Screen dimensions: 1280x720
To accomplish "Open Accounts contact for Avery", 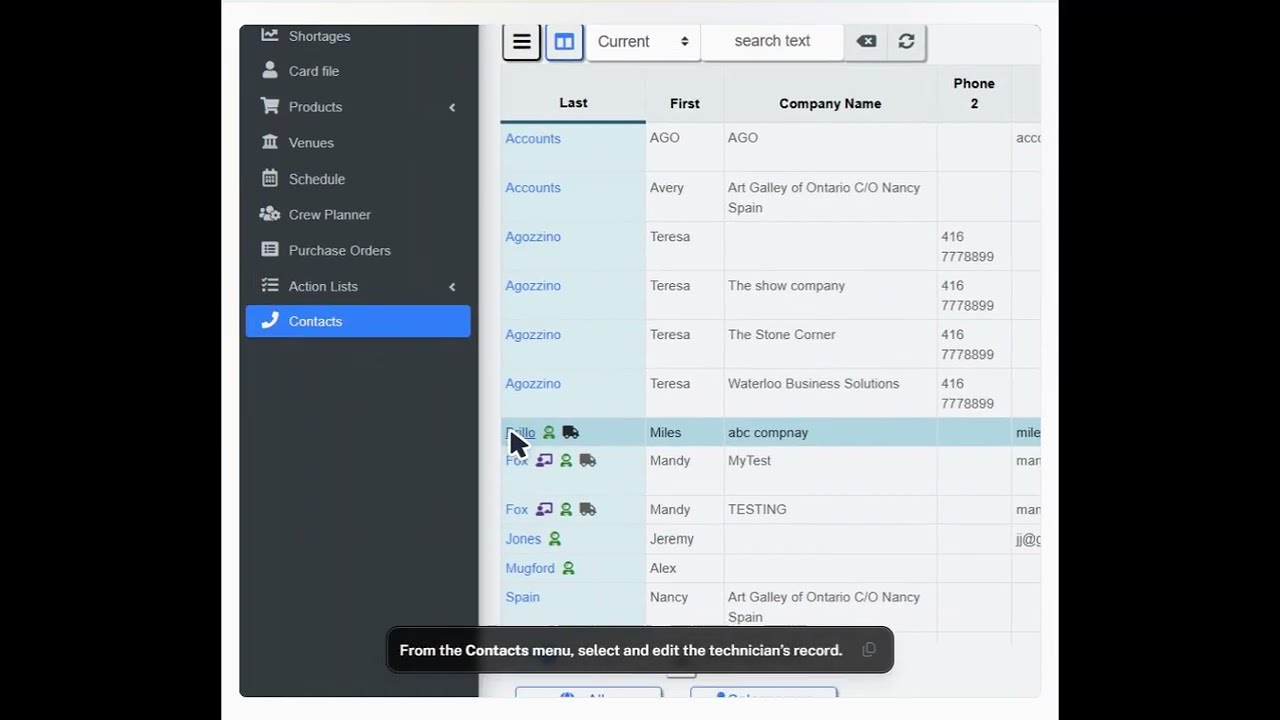I will coord(533,188).
